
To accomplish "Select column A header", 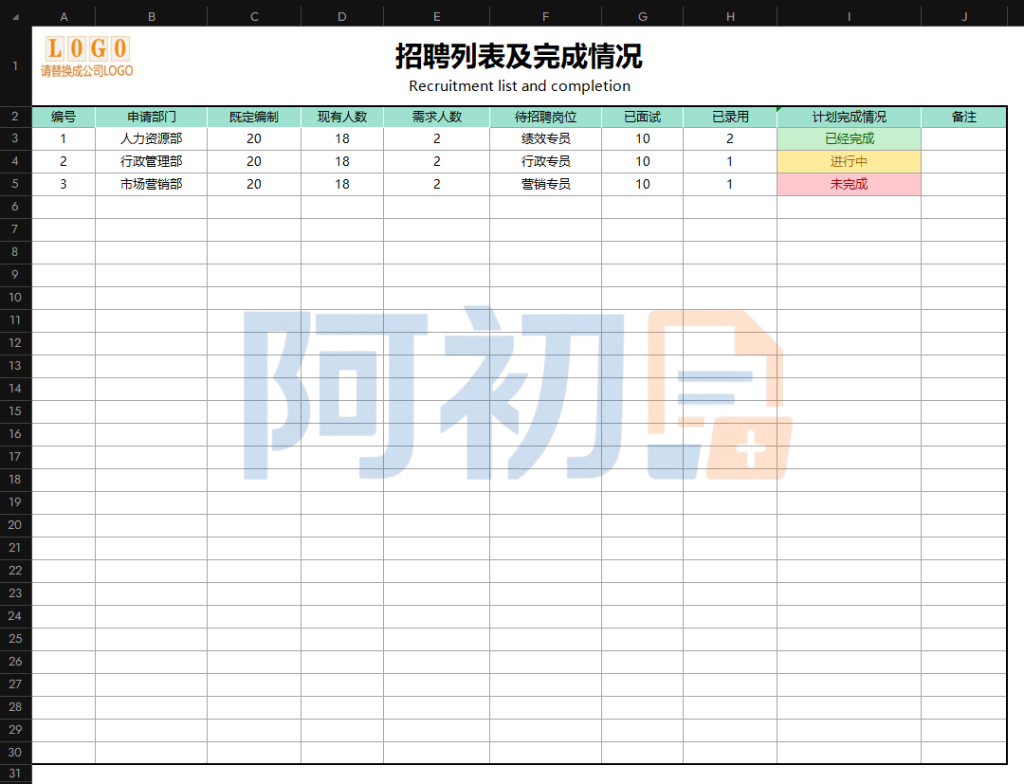I will pos(64,16).
